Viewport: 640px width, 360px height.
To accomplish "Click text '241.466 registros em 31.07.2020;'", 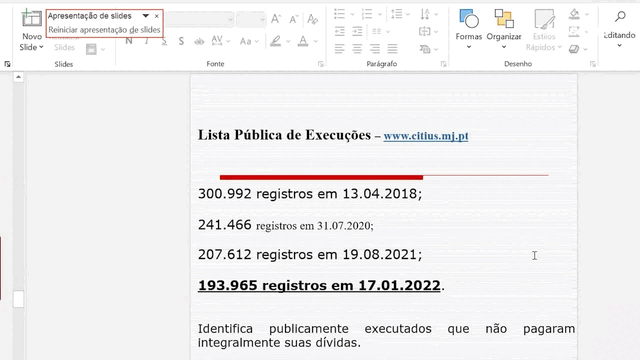I will [x=286, y=225].
